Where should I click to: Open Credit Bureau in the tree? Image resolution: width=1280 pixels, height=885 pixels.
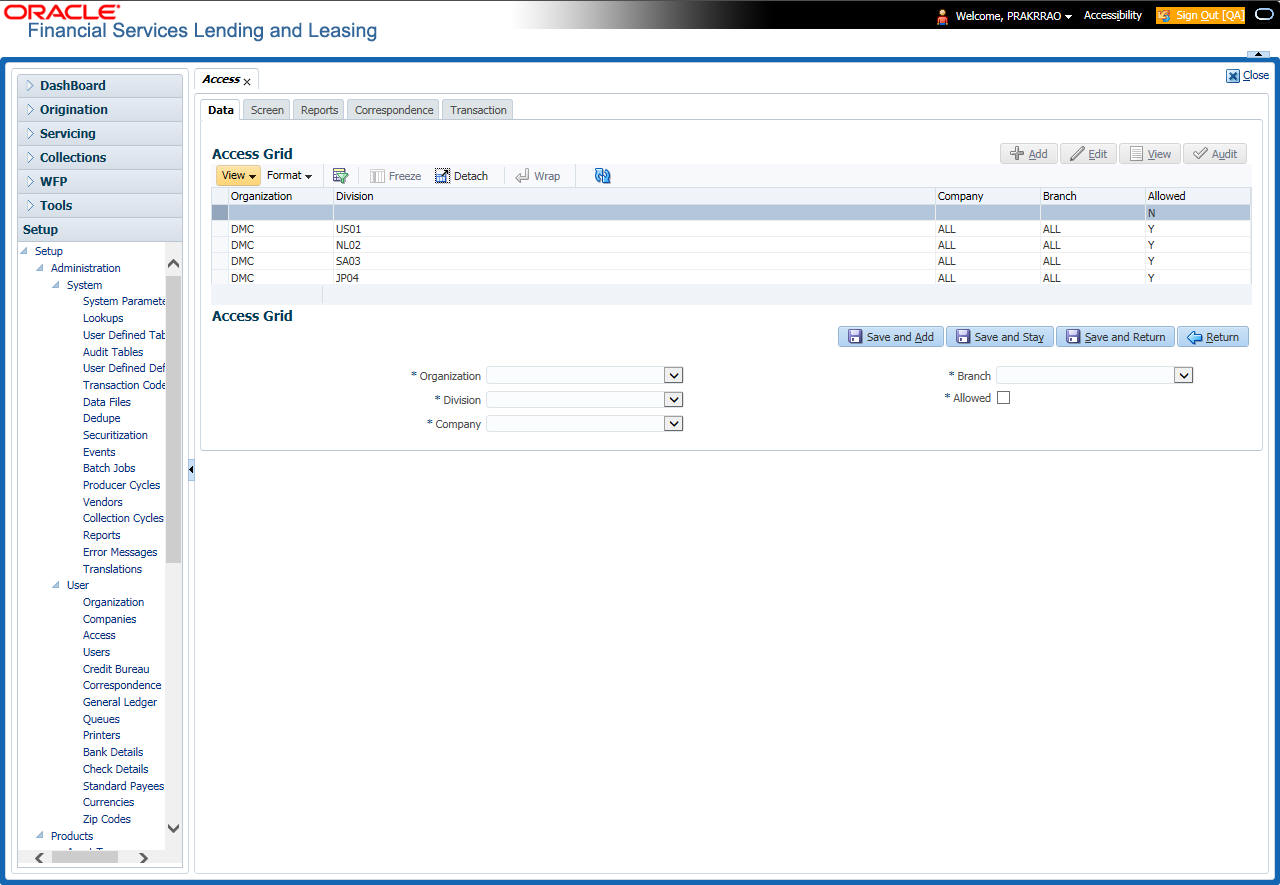click(x=116, y=669)
